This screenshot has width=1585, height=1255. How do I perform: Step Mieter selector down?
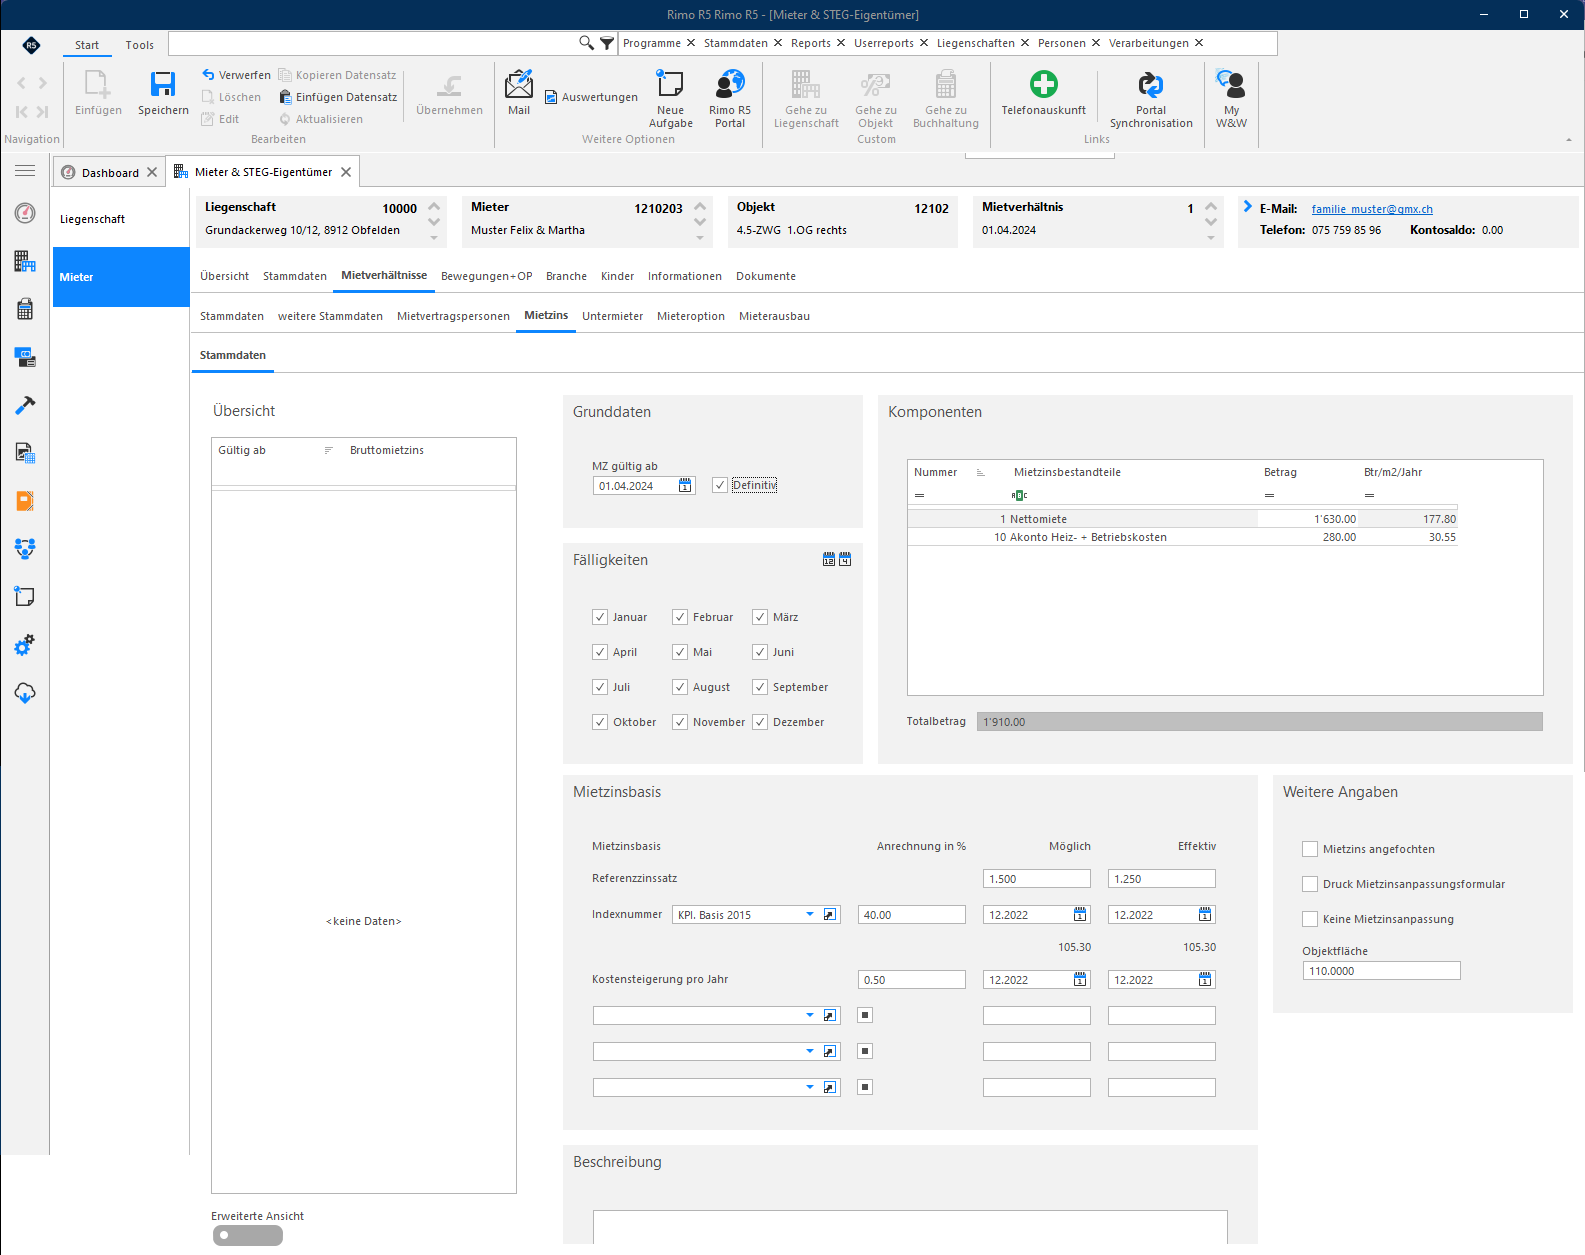[x=700, y=222]
